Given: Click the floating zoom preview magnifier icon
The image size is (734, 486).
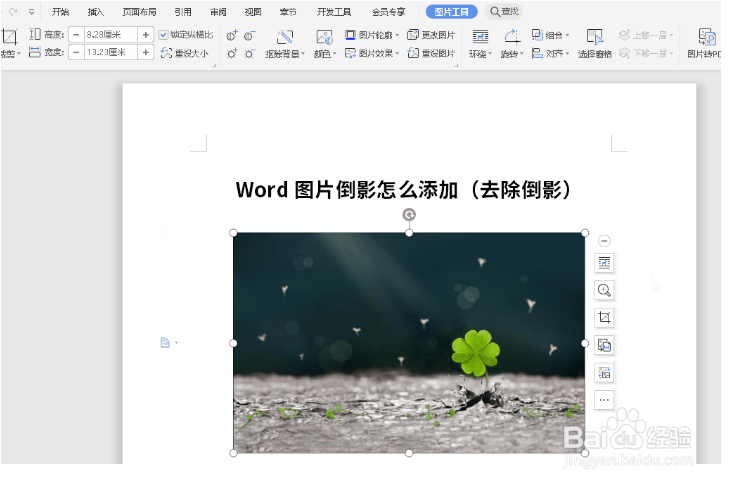Looking at the screenshot, I should pyautogui.click(x=604, y=290).
